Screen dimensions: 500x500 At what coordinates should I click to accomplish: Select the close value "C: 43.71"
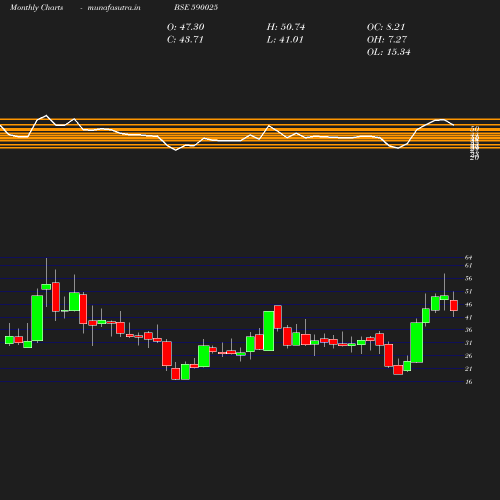[x=185, y=40]
